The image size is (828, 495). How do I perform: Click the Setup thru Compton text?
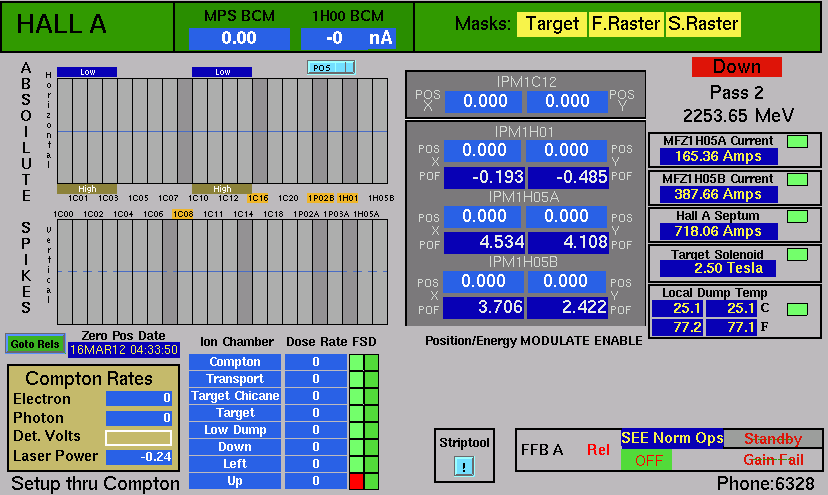click(96, 484)
